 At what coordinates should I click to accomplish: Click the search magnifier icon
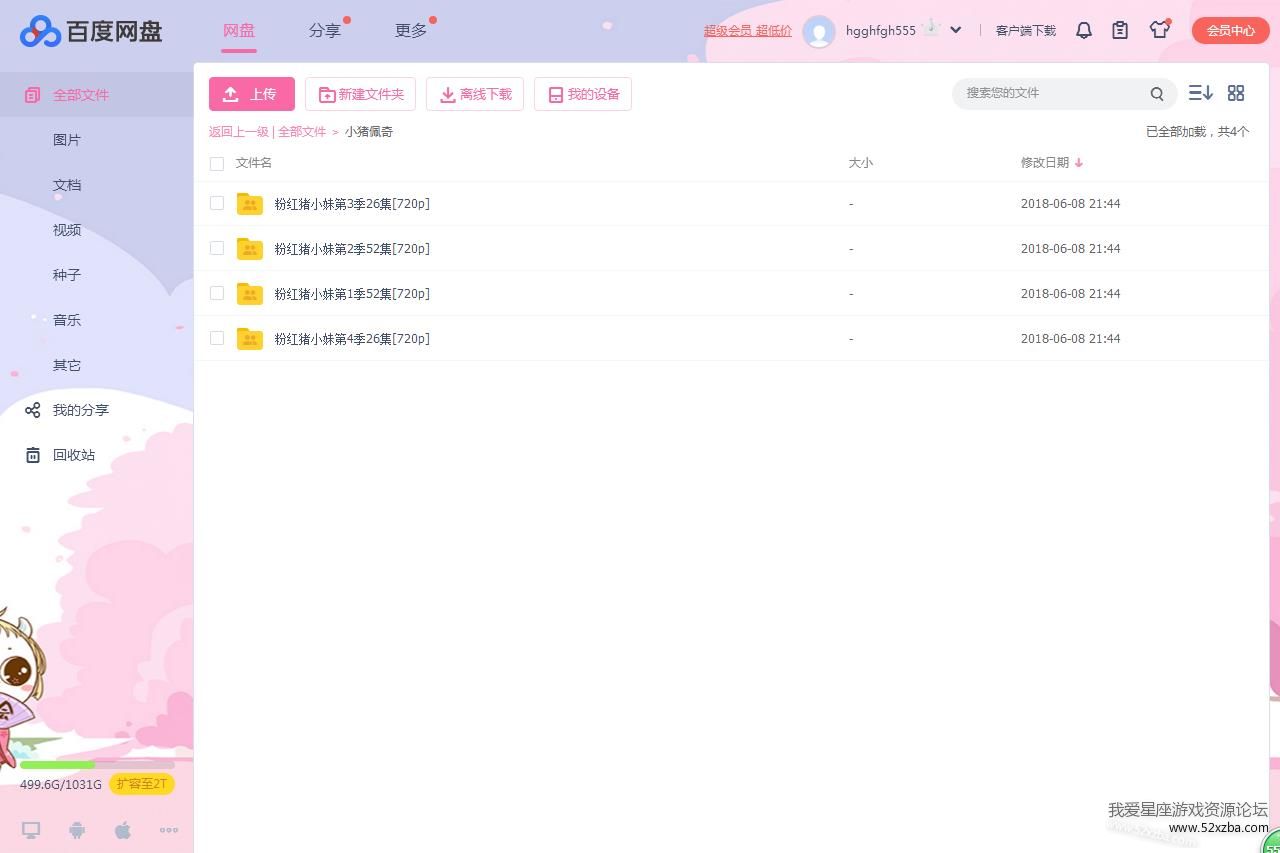pyautogui.click(x=1157, y=94)
